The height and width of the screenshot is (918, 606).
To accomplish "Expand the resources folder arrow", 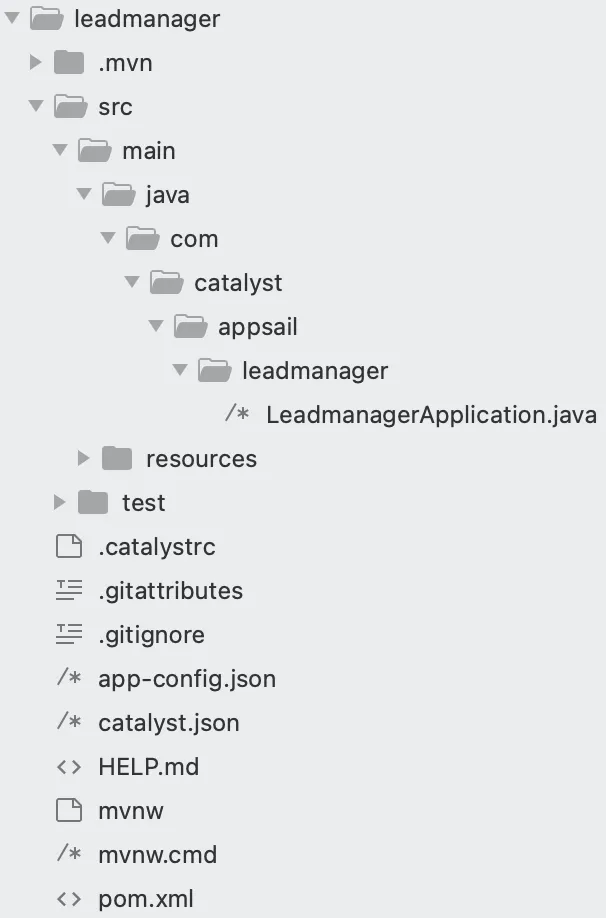I will click(x=84, y=459).
